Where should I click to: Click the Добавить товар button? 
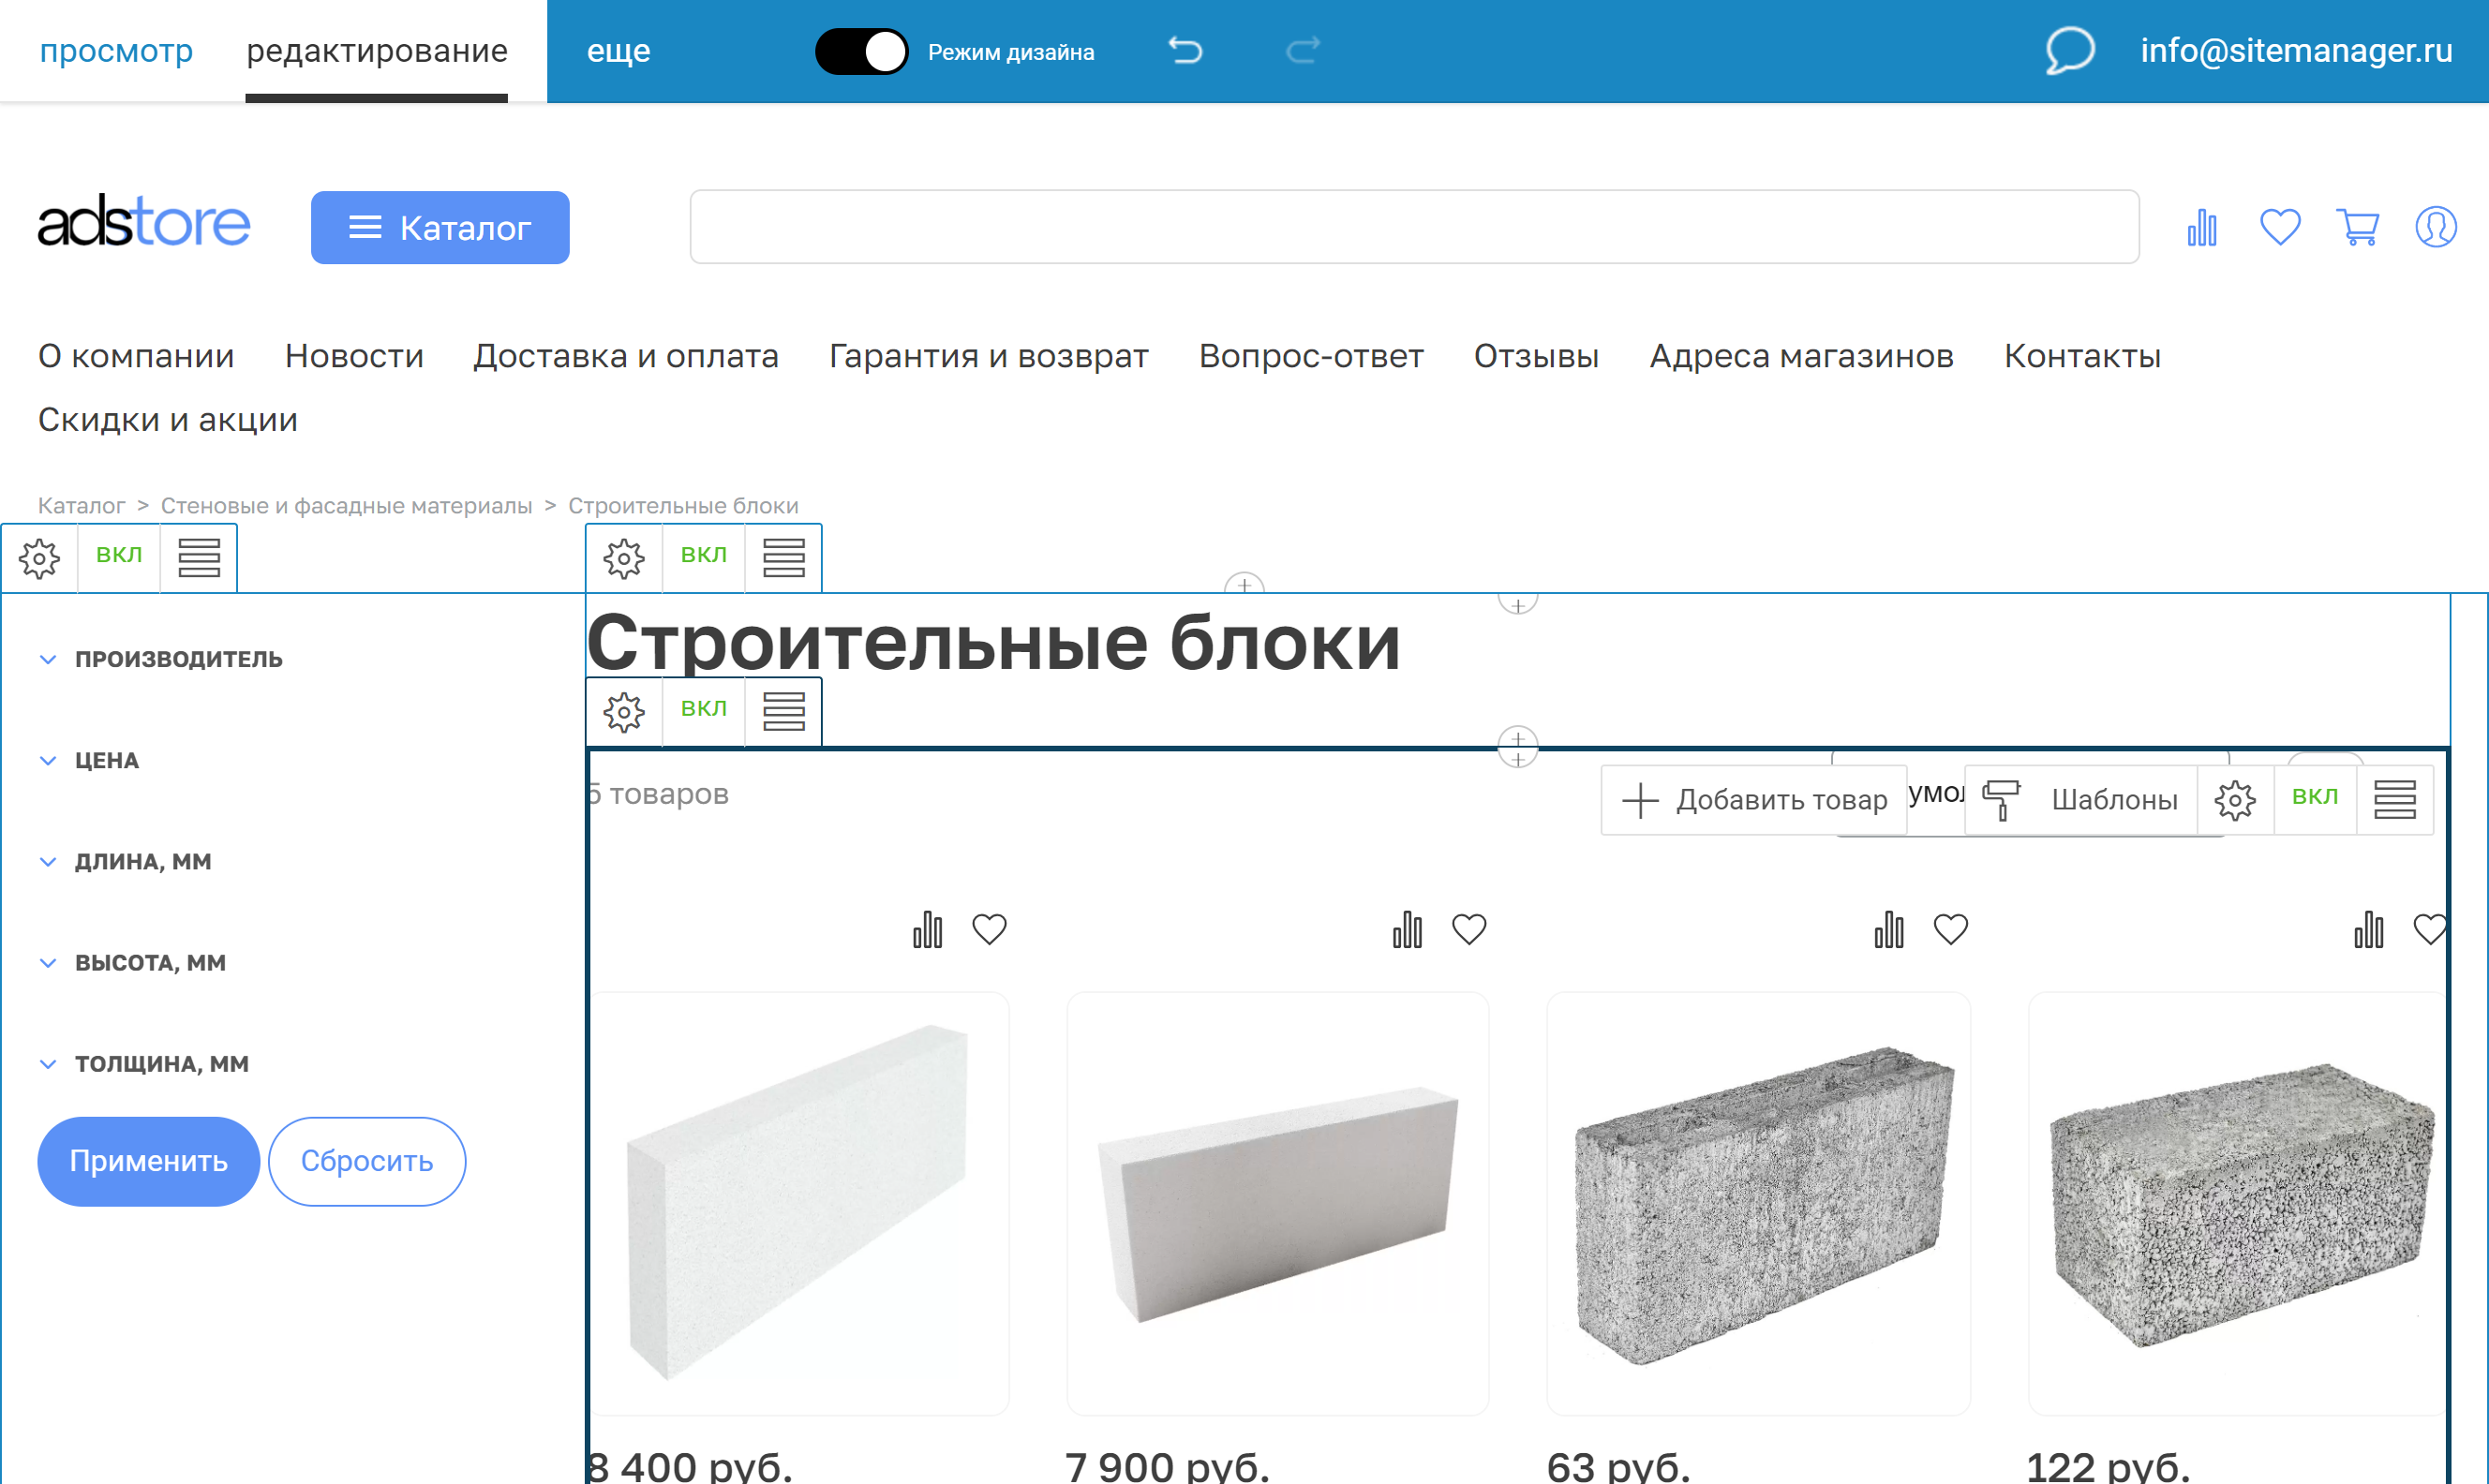point(1754,799)
